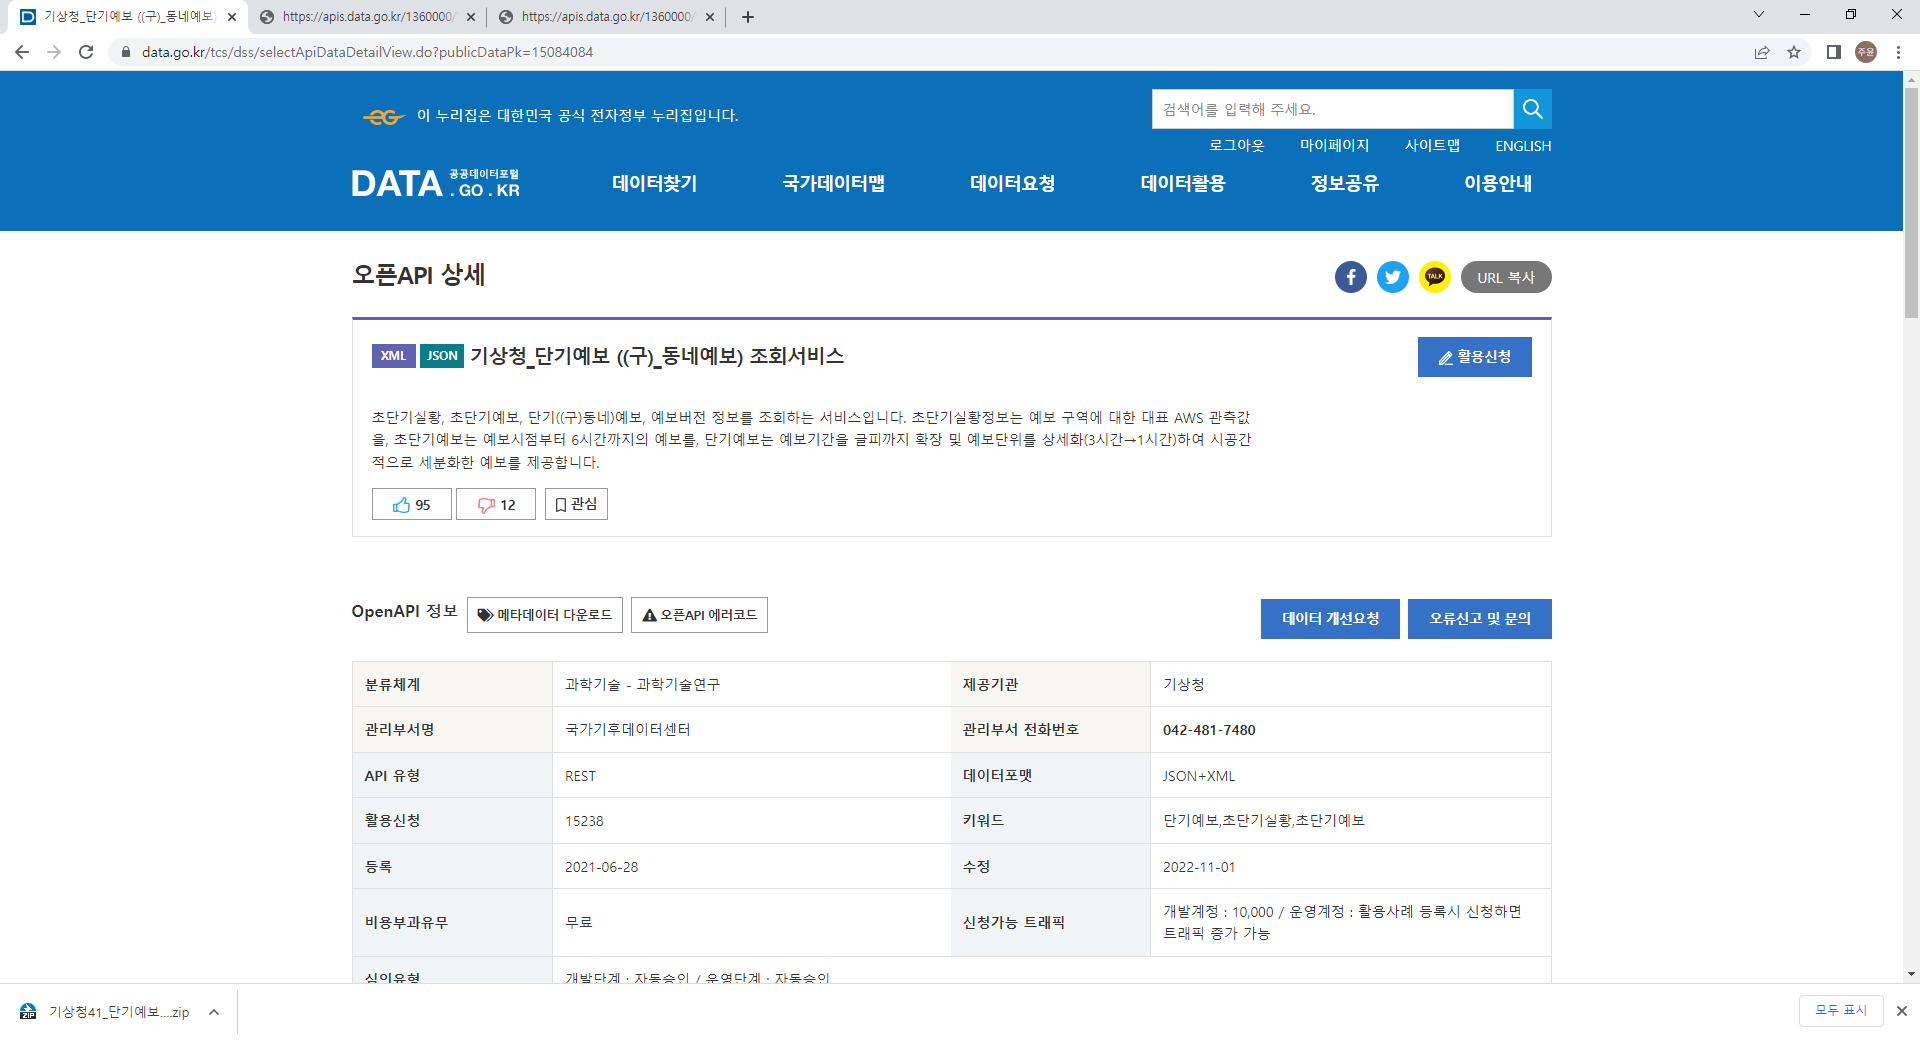Viewport: 1920px width, 1040px height.
Task: Bookmark this page with star icon
Action: click(1794, 52)
